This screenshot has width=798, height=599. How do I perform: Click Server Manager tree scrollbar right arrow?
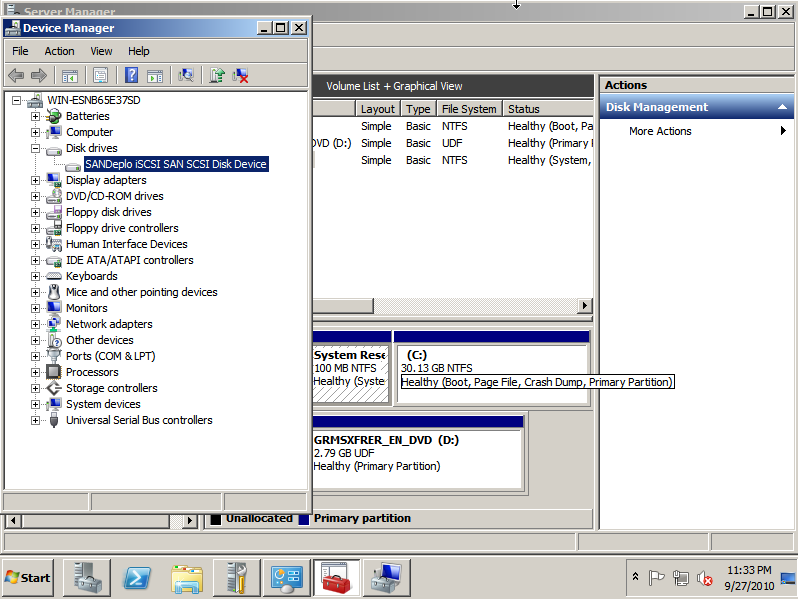[189, 521]
